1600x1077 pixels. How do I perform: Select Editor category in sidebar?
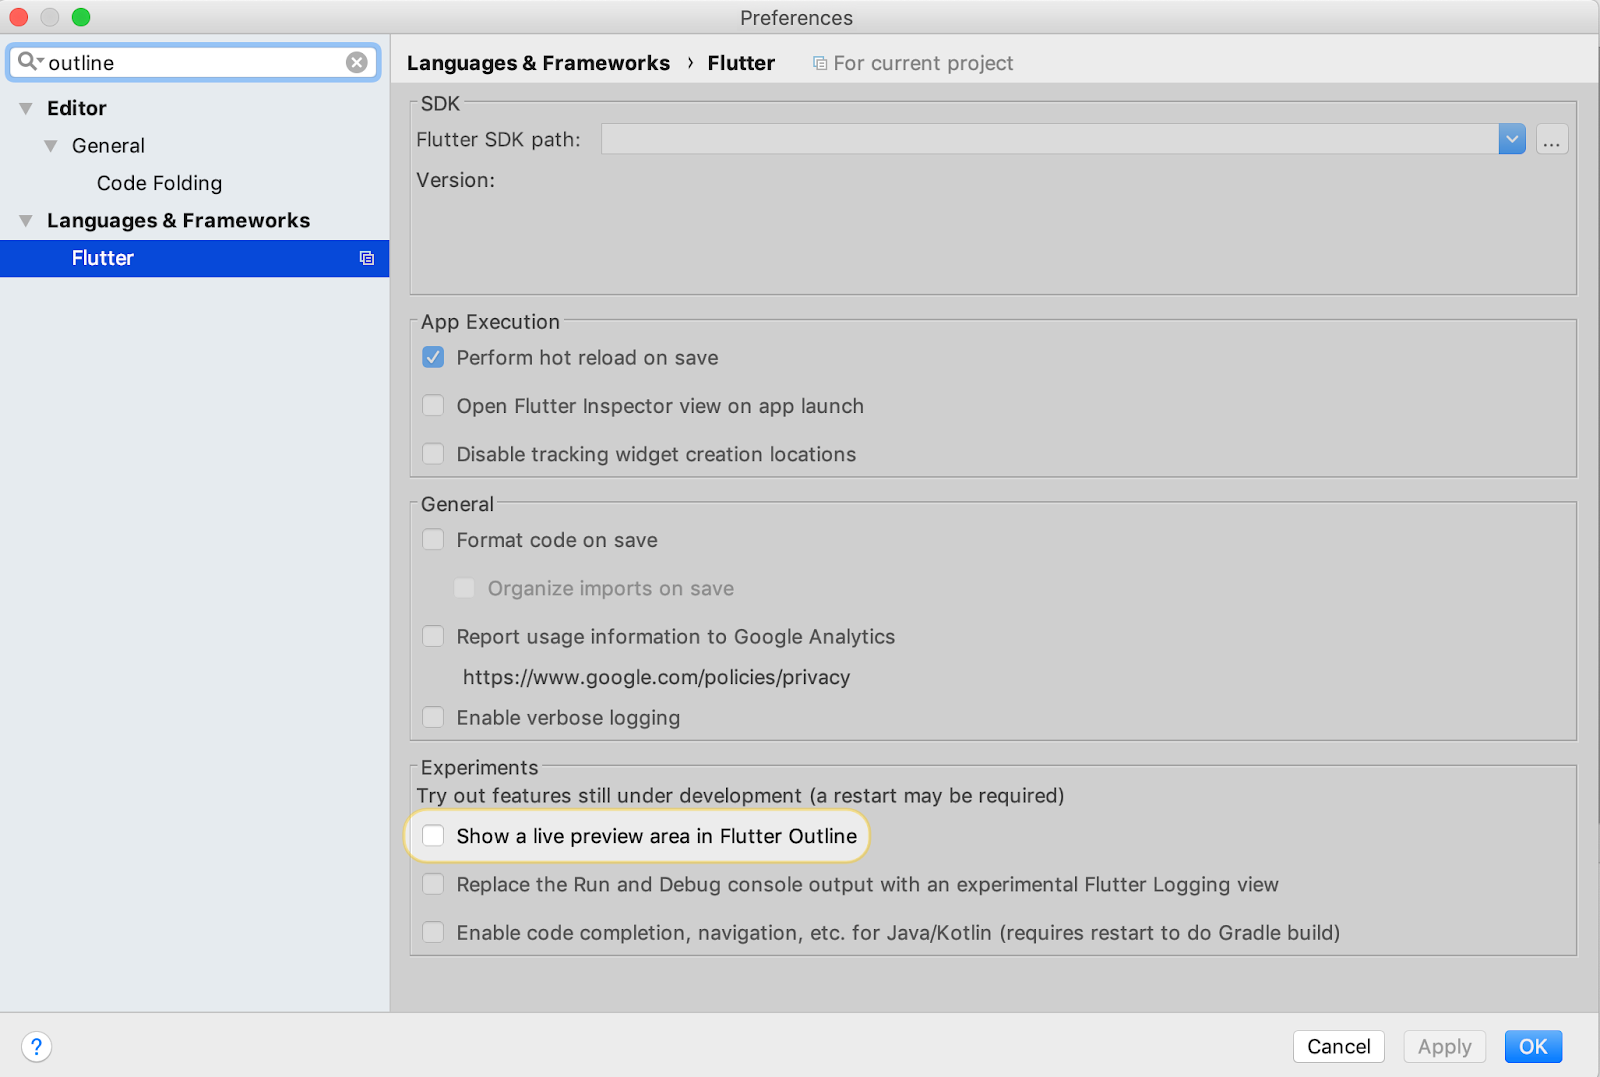tap(77, 108)
